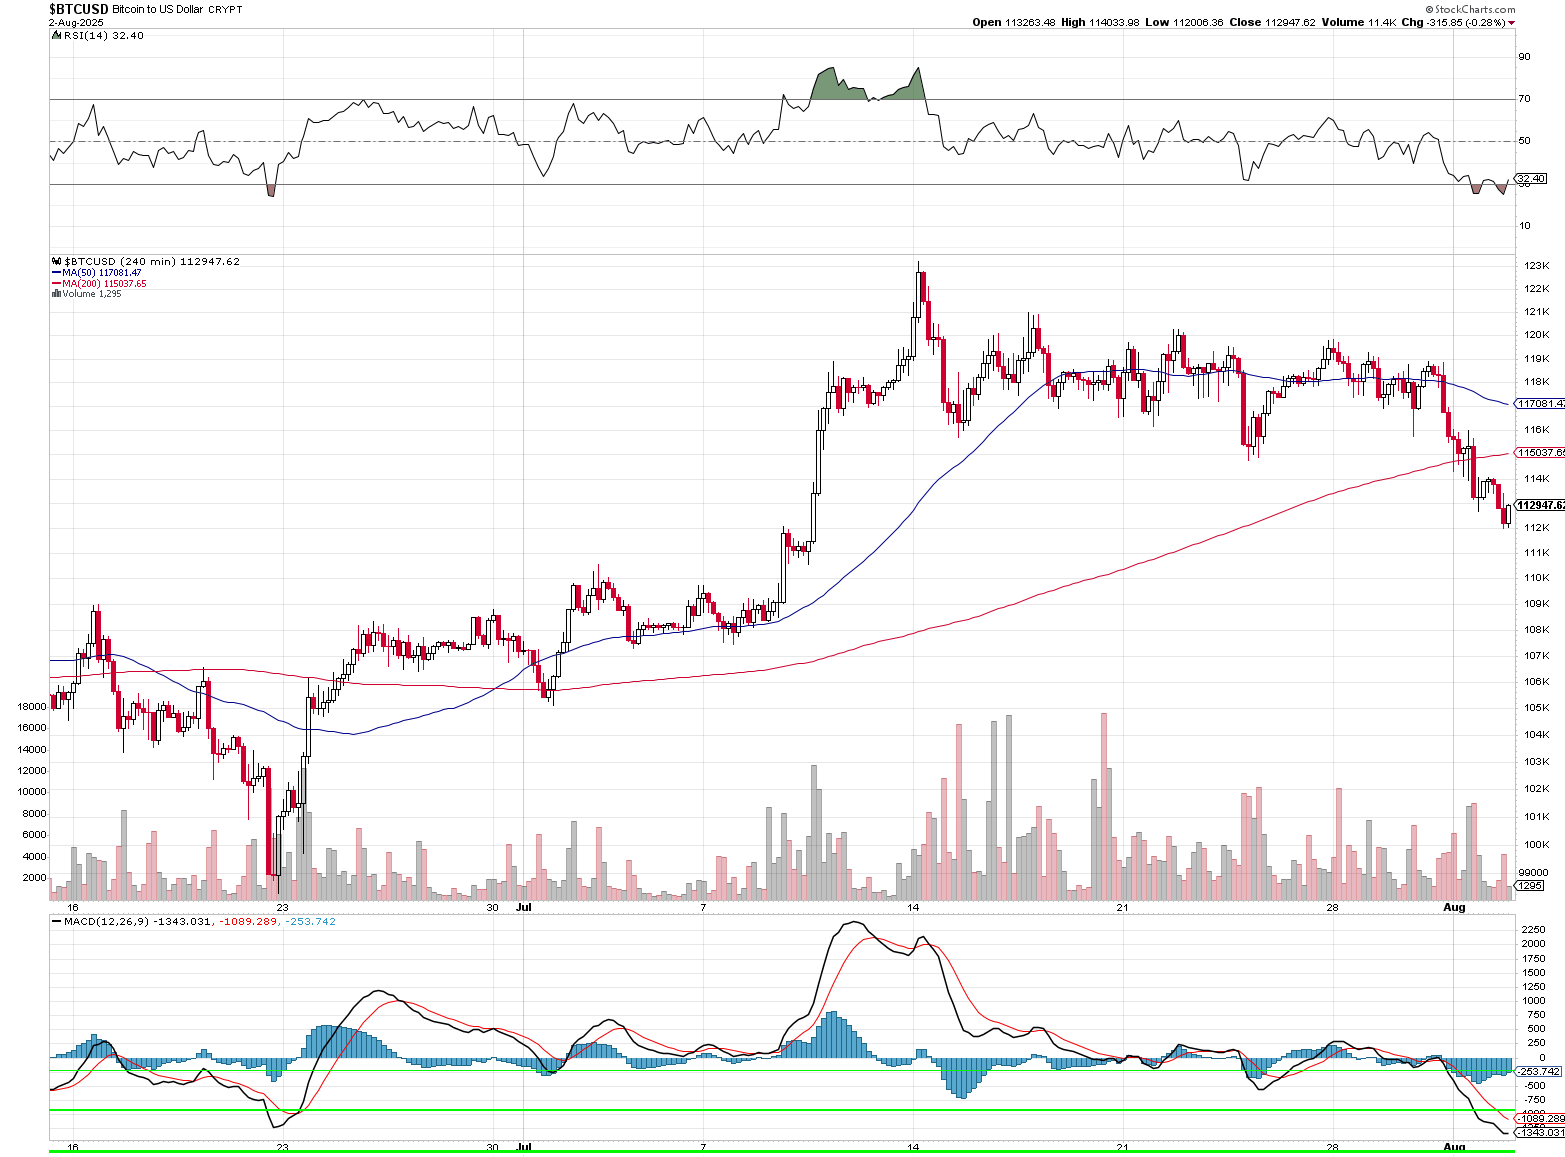The height and width of the screenshot is (1157, 1565).
Task: Click the 117081.47 MA(50) axis price tag
Action: 1540,403
